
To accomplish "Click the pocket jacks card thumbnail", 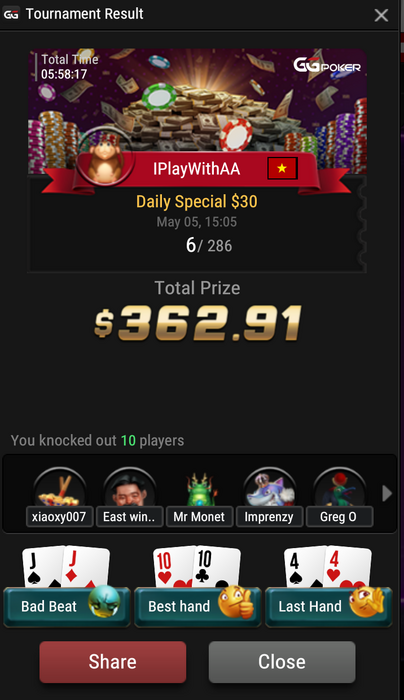I will [x=66, y=567].
